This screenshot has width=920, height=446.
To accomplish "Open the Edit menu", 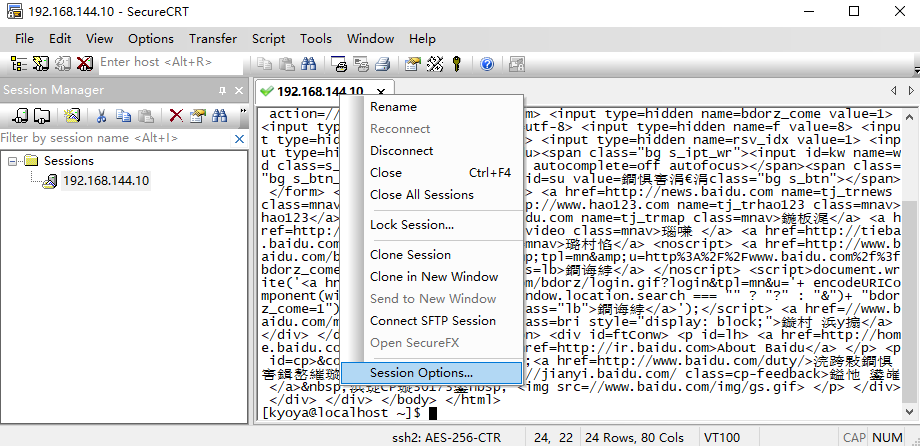I will click(x=60, y=39).
